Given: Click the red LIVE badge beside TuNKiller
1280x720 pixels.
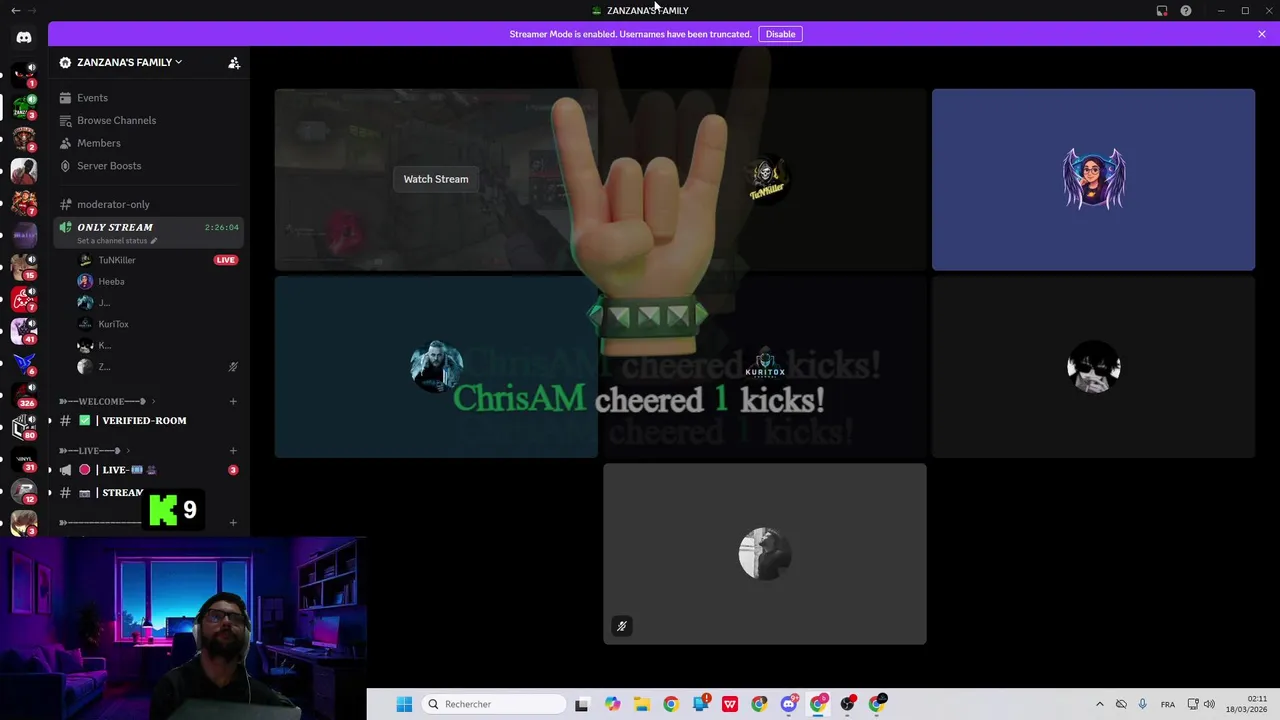Looking at the screenshot, I should pos(226,260).
